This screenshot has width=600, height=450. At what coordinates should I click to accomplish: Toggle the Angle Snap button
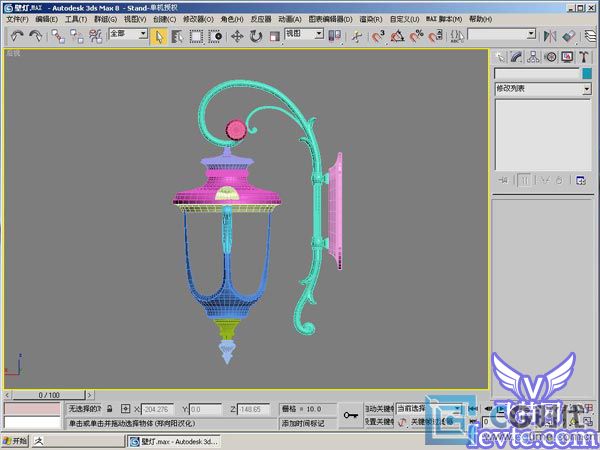tap(397, 36)
